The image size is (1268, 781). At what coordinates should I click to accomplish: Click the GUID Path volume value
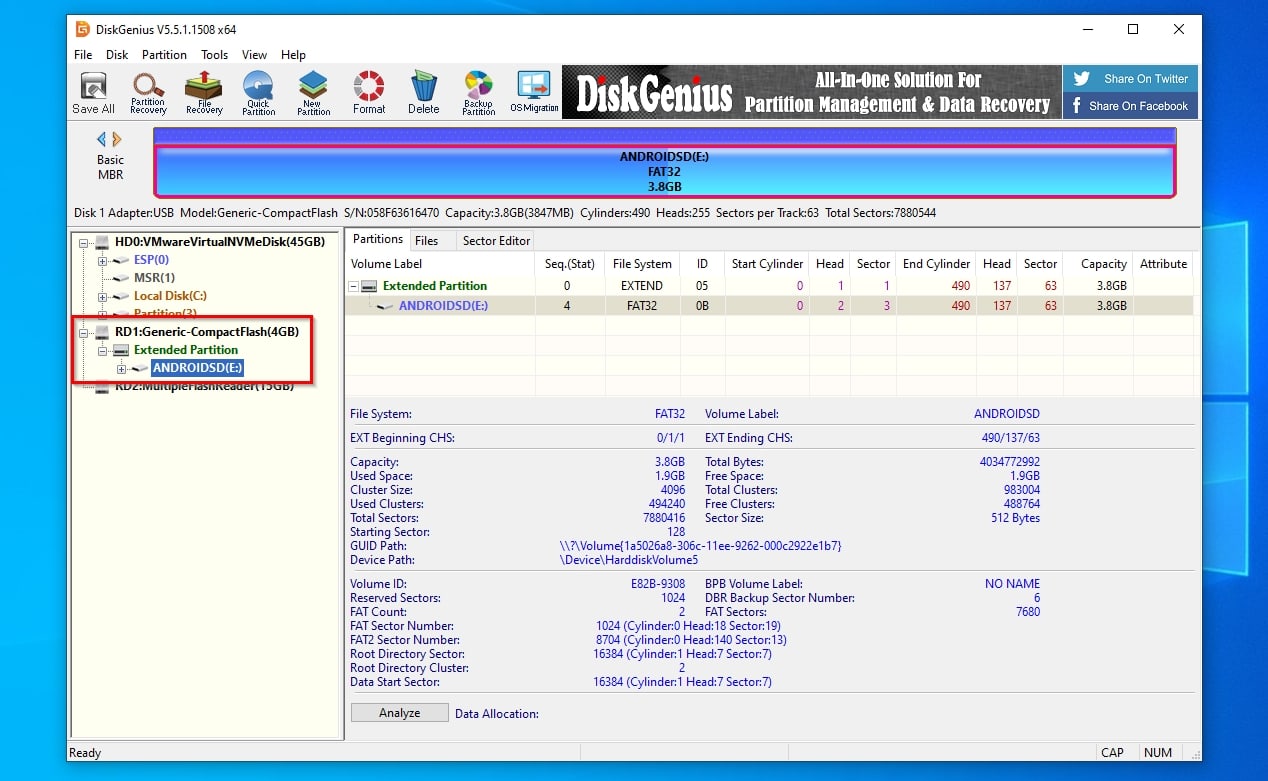click(700, 546)
